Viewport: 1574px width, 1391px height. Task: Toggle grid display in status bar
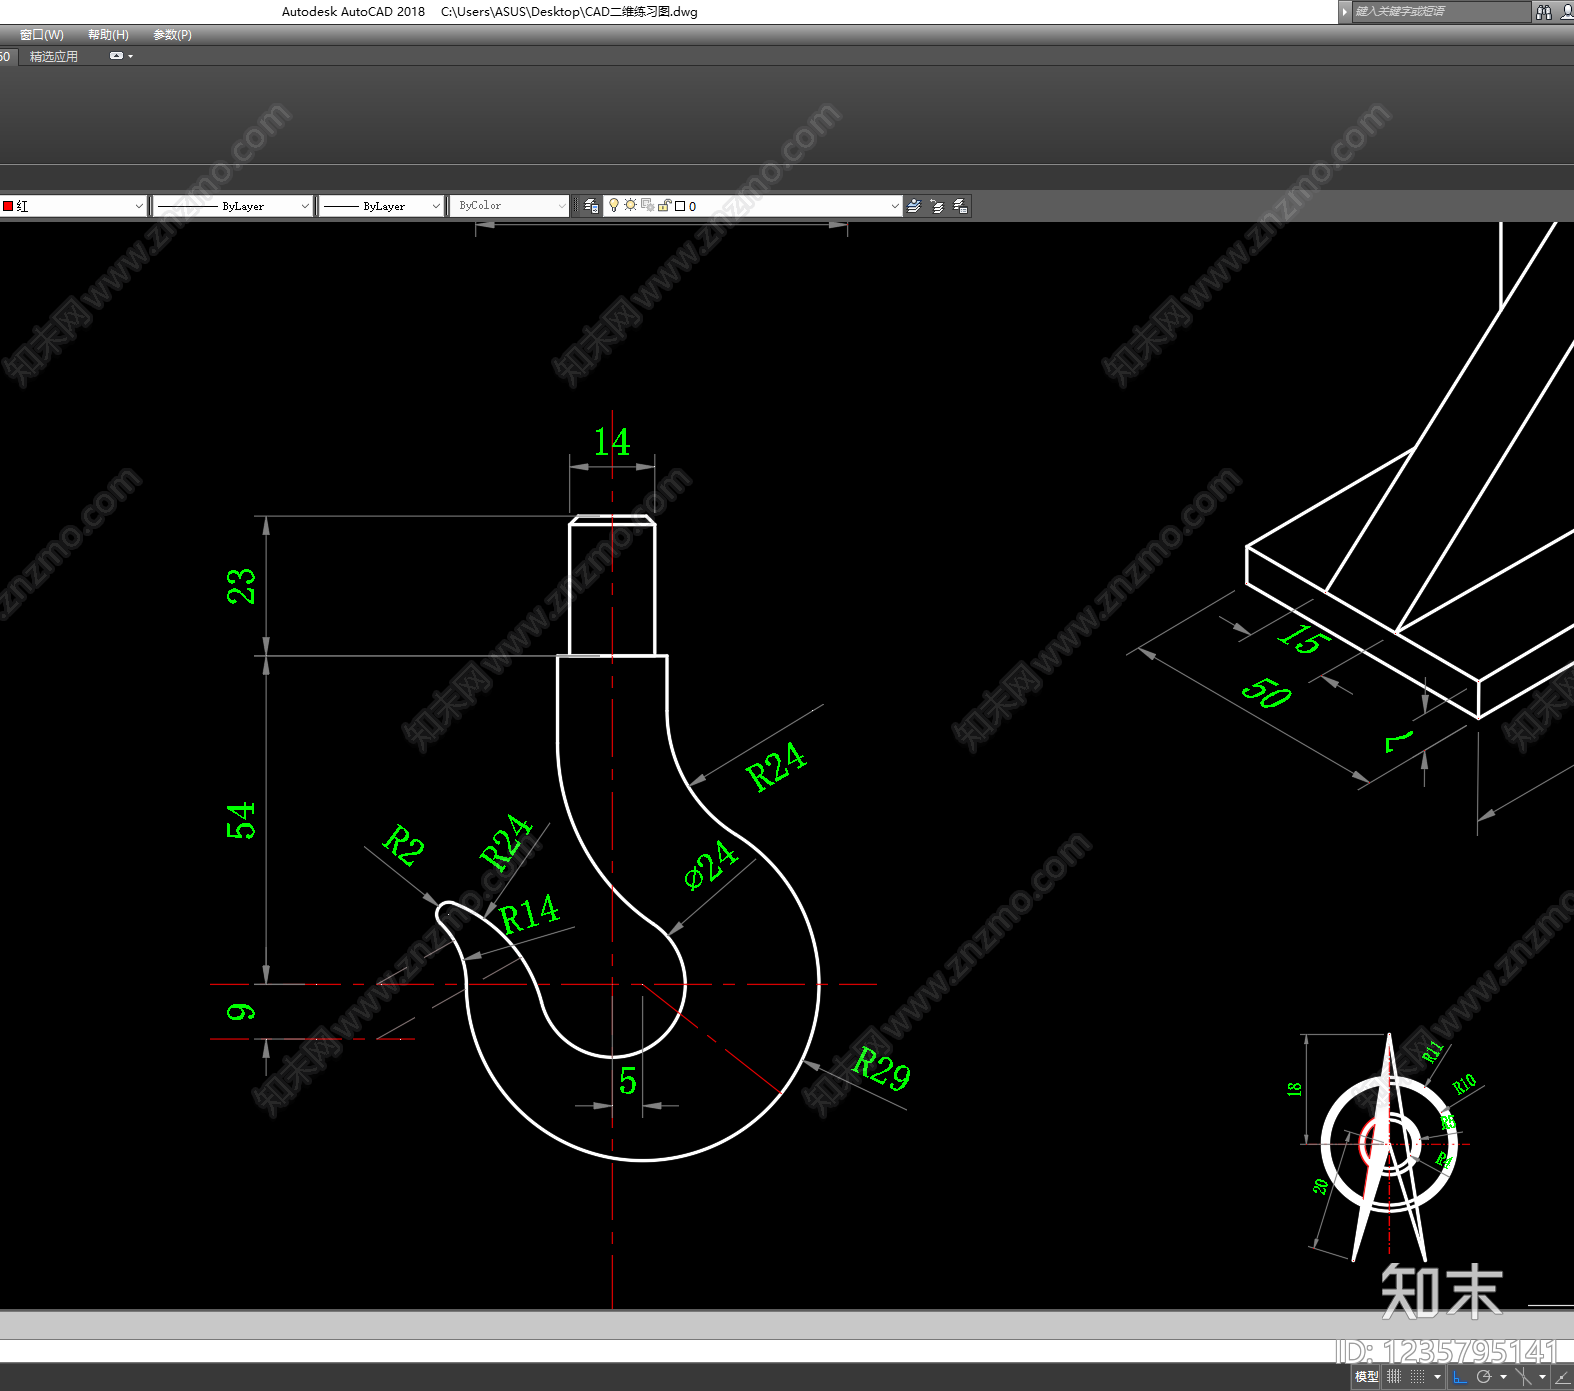click(1394, 1377)
